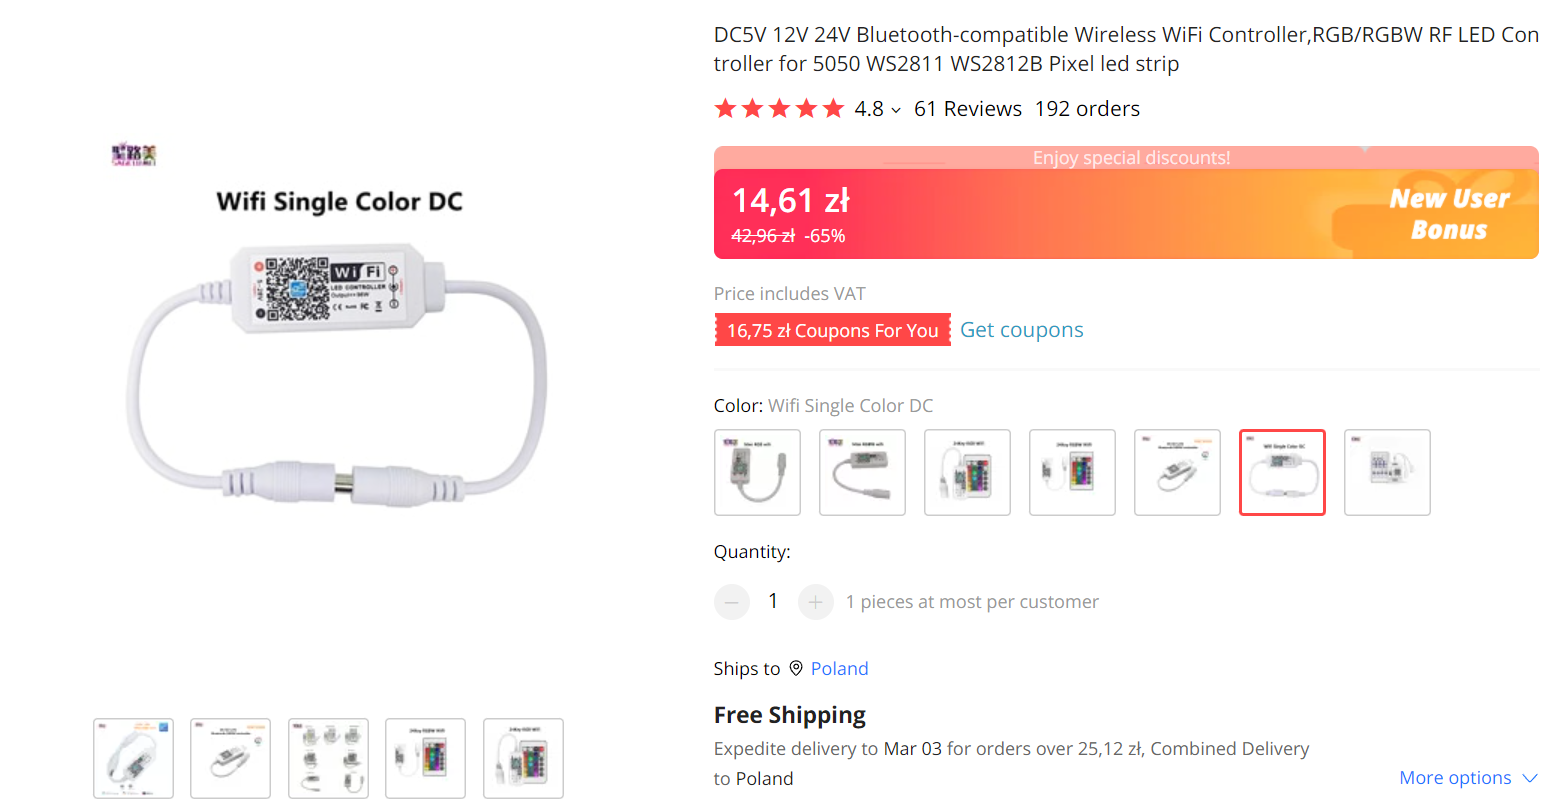View the last gallery thumbnail with remote
Image resolution: width=1557 pixels, height=809 pixels.
pos(523,758)
